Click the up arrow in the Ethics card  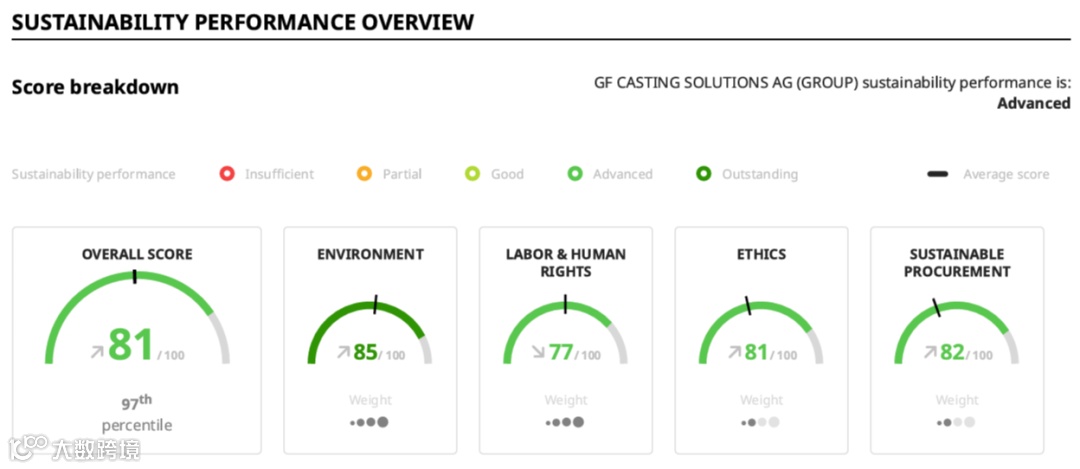(734, 353)
